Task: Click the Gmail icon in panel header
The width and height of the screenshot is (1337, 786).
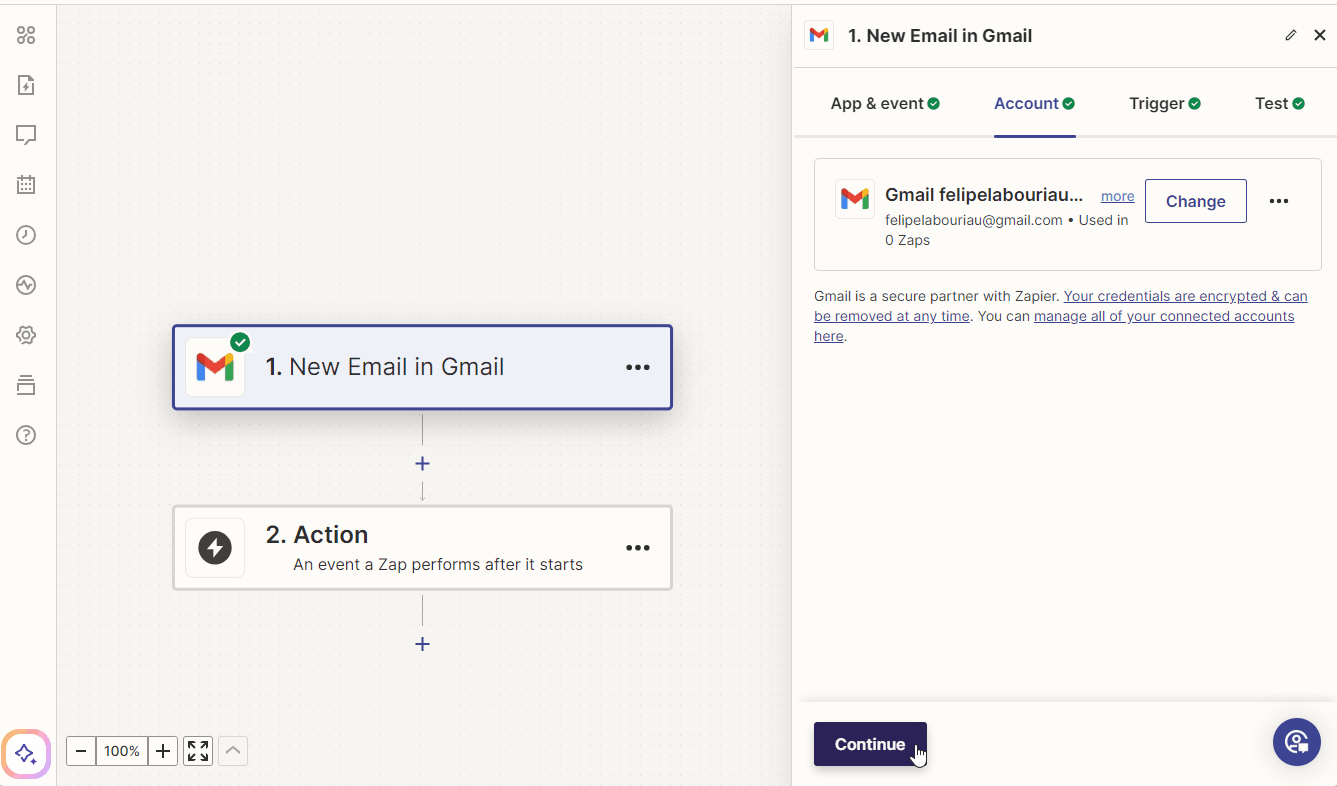Action: 819,35
